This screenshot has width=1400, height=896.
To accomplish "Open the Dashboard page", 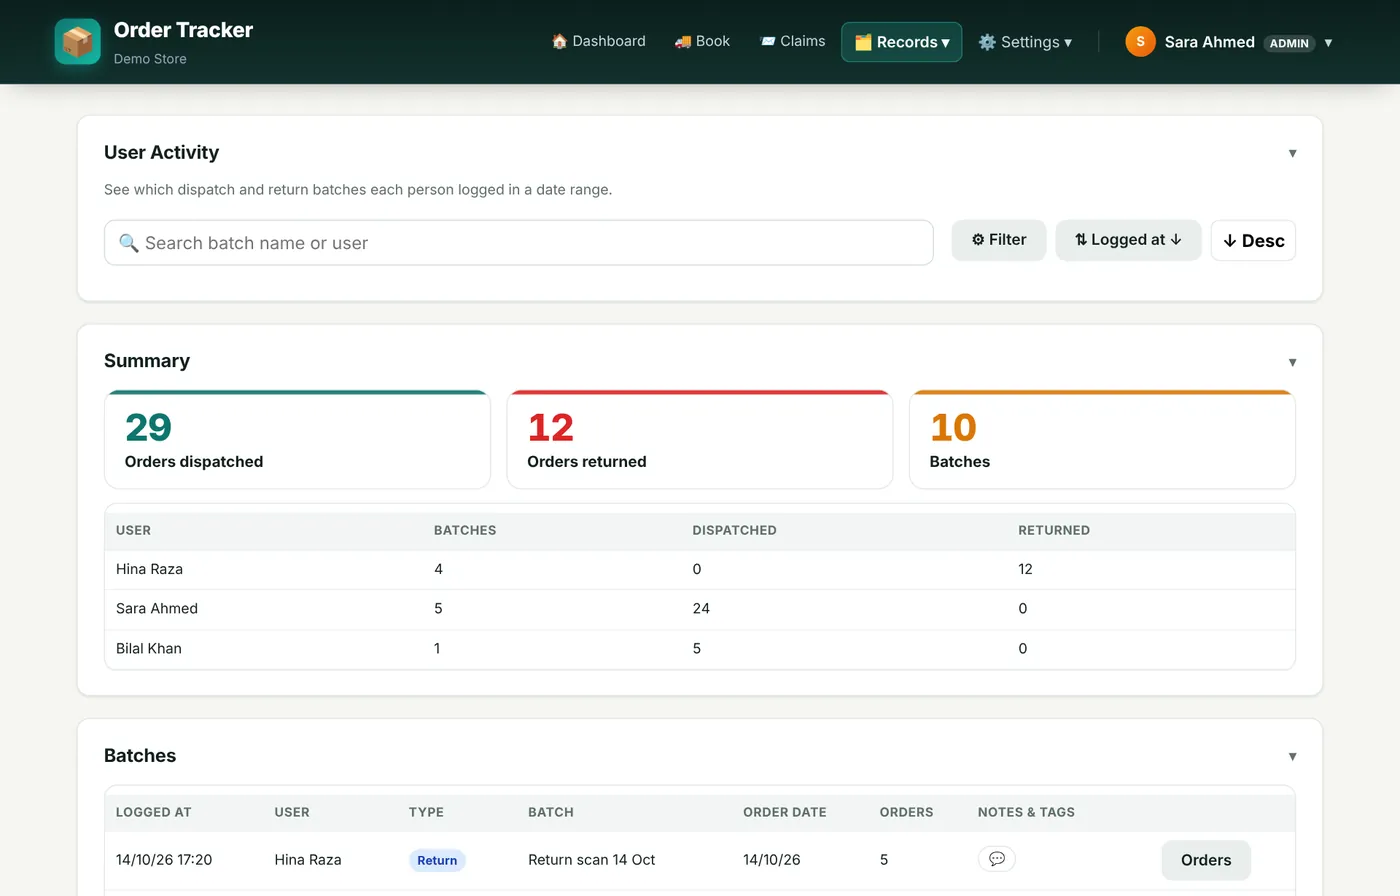I will (x=598, y=41).
